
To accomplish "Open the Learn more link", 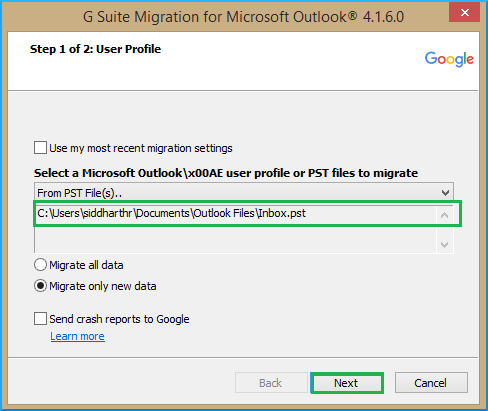I will (x=77, y=336).
